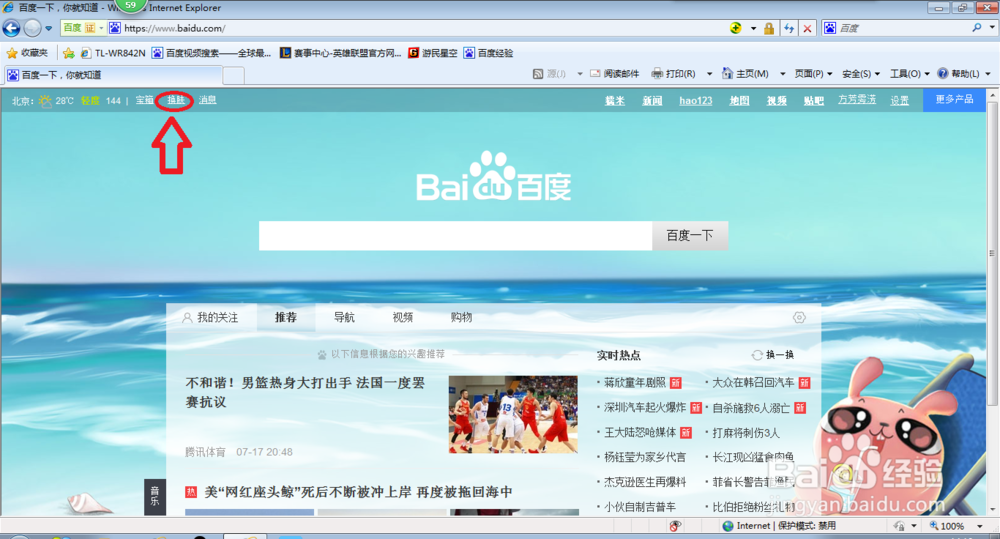Click the page vertical scrollbar
This screenshot has height=539, width=1000.
[x=992, y=255]
